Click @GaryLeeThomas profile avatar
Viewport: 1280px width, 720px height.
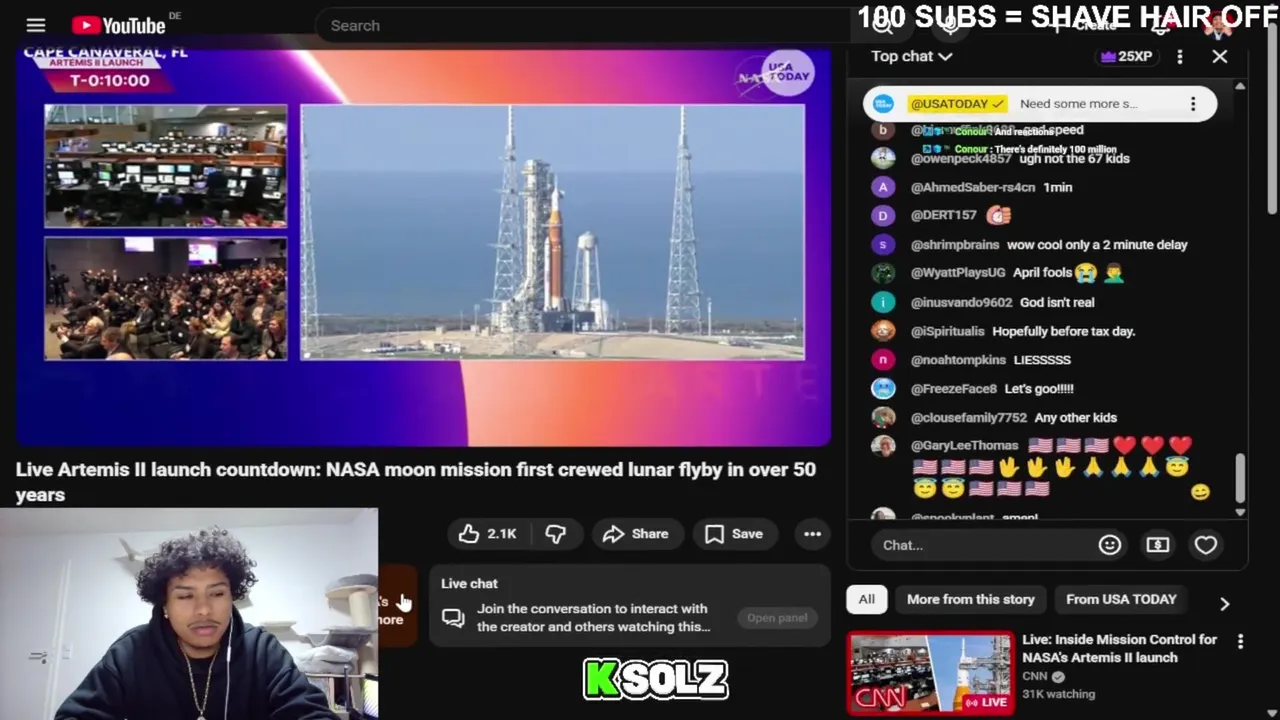click(883, 446)
